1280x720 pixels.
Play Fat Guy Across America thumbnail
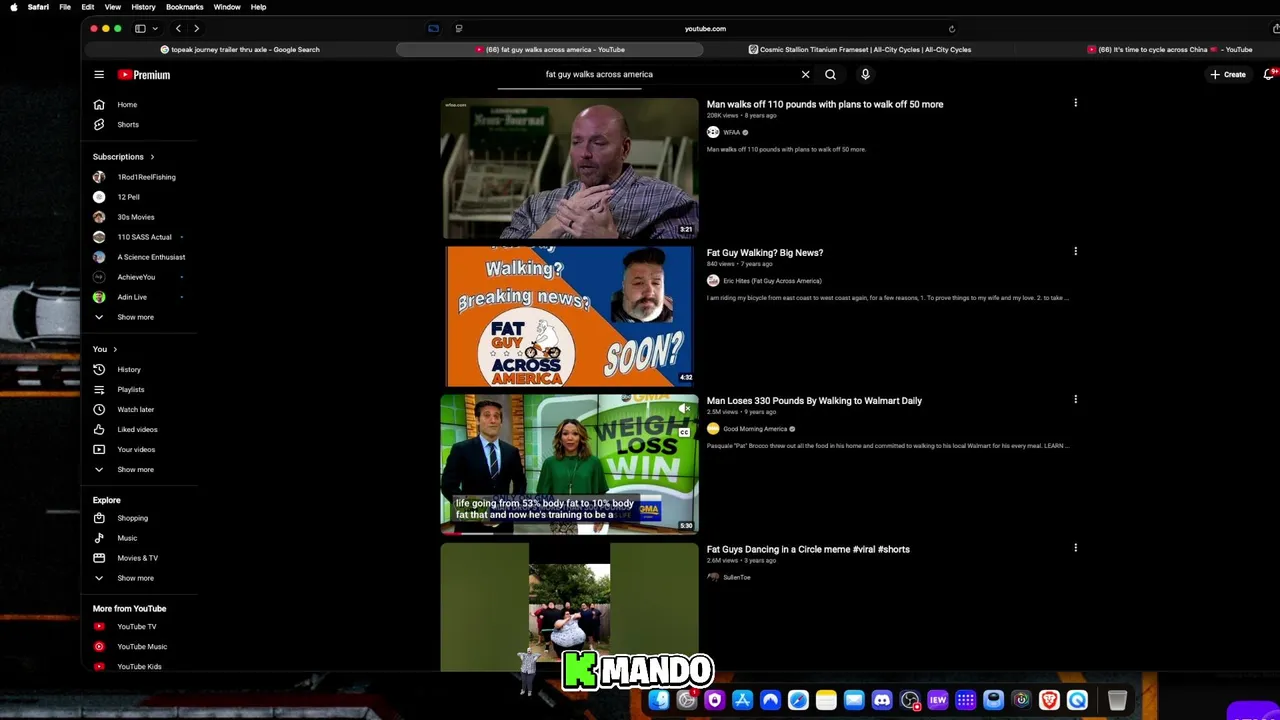[569, 316]
